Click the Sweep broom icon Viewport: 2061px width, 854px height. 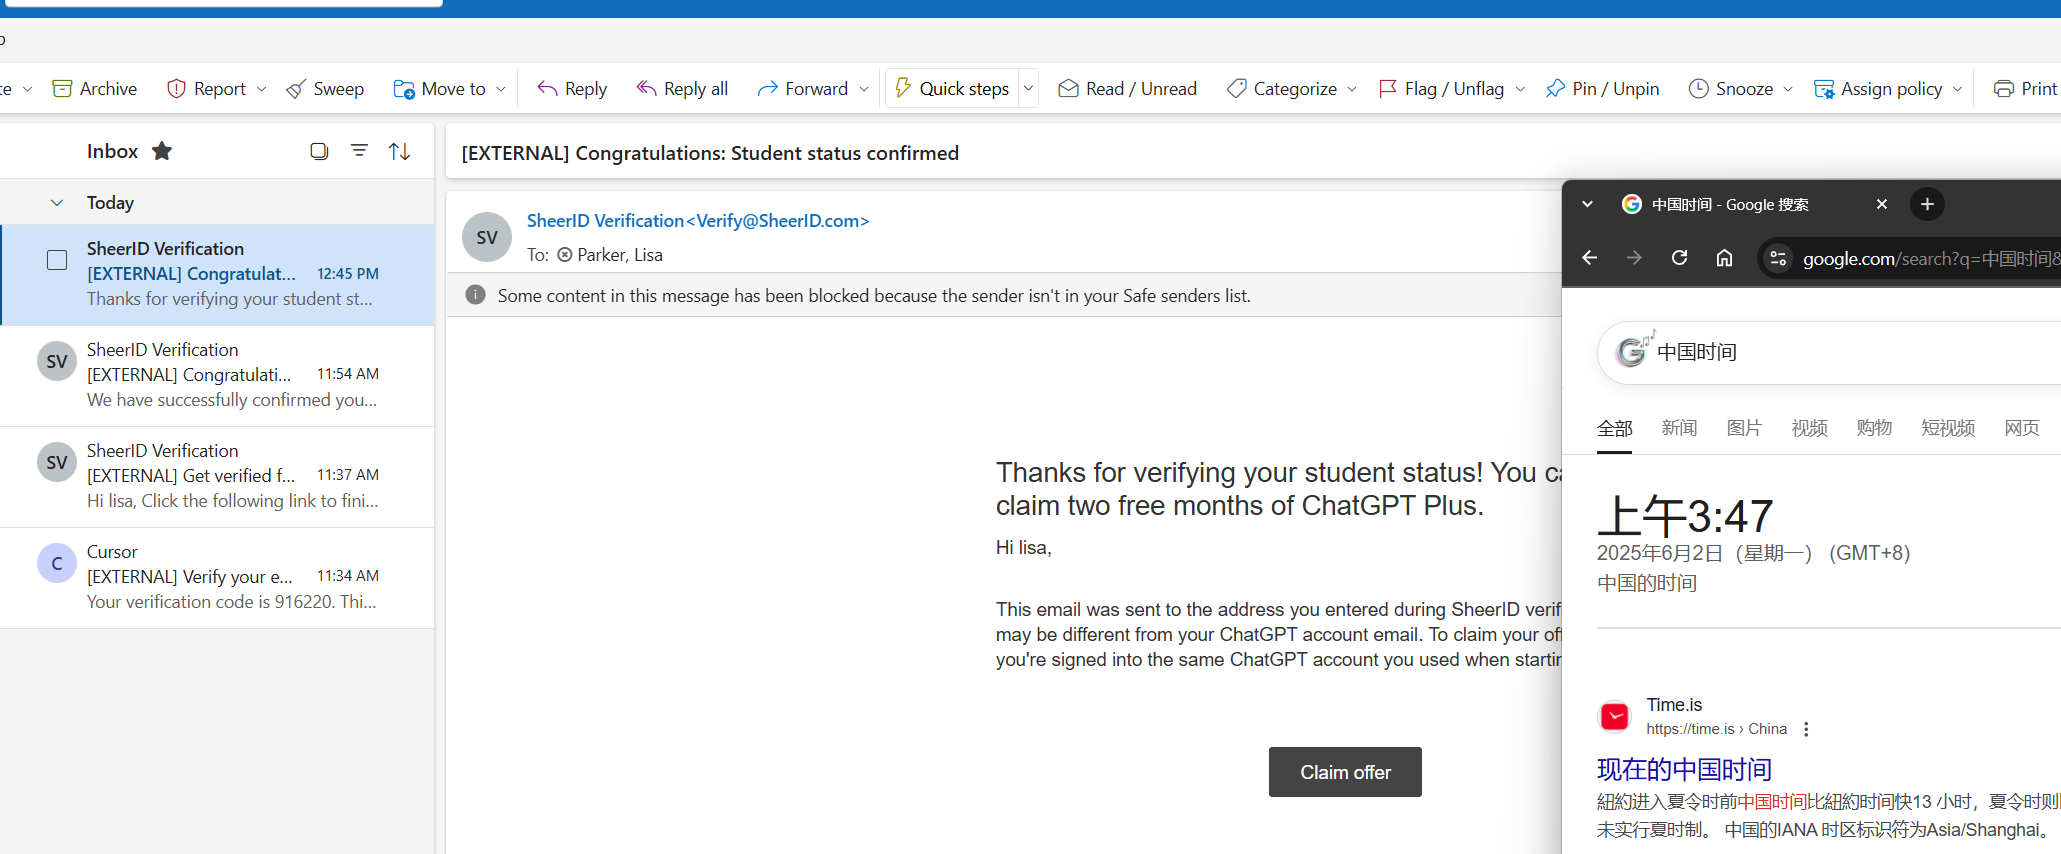click(296, 89)
